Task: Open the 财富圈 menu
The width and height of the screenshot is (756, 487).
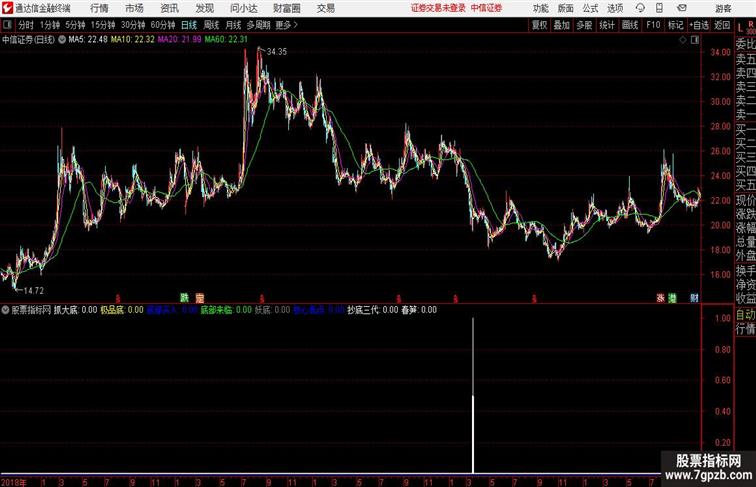Action: tap(286, 8)
